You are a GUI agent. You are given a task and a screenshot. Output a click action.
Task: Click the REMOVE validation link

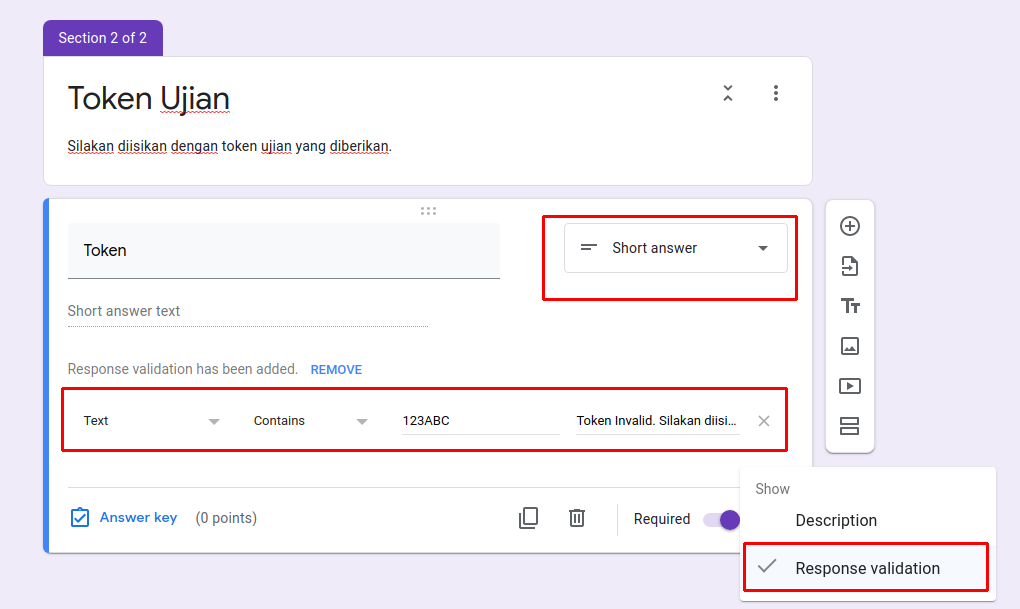336,370
